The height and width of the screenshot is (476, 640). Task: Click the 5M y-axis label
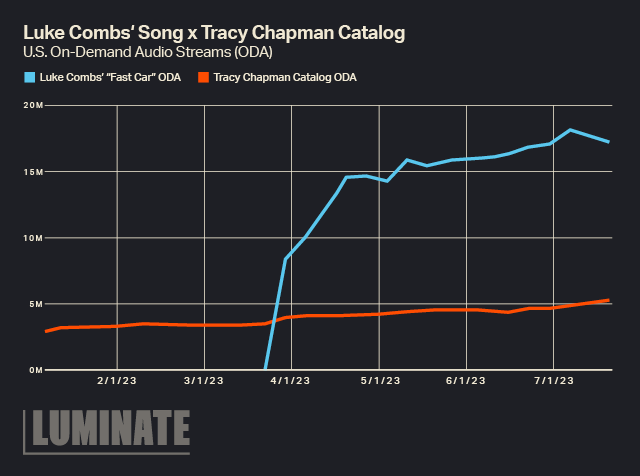click(x=35, y=304)
